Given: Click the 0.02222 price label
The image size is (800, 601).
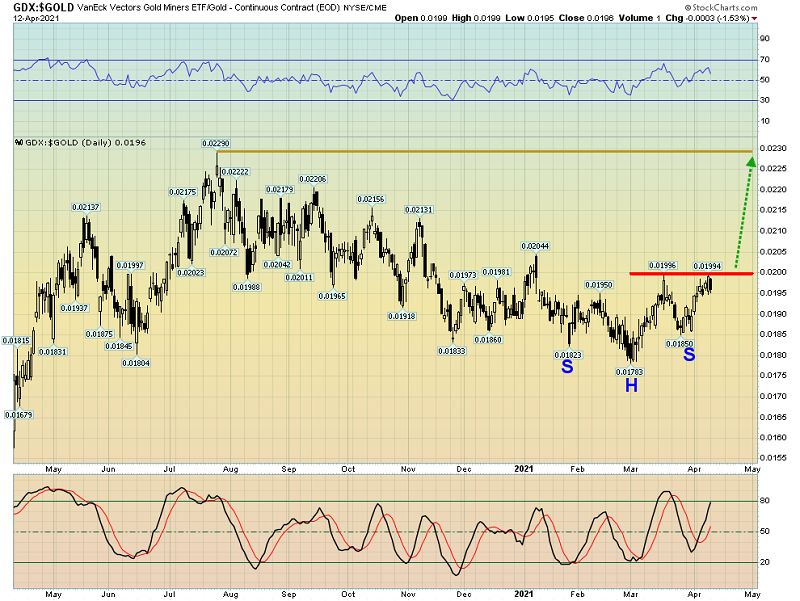Looking at the screenshot, I should click(236, 172).
